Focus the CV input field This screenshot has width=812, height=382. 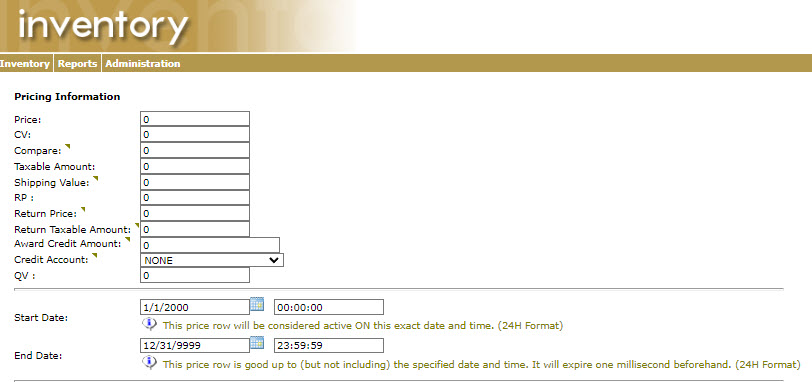195,135
